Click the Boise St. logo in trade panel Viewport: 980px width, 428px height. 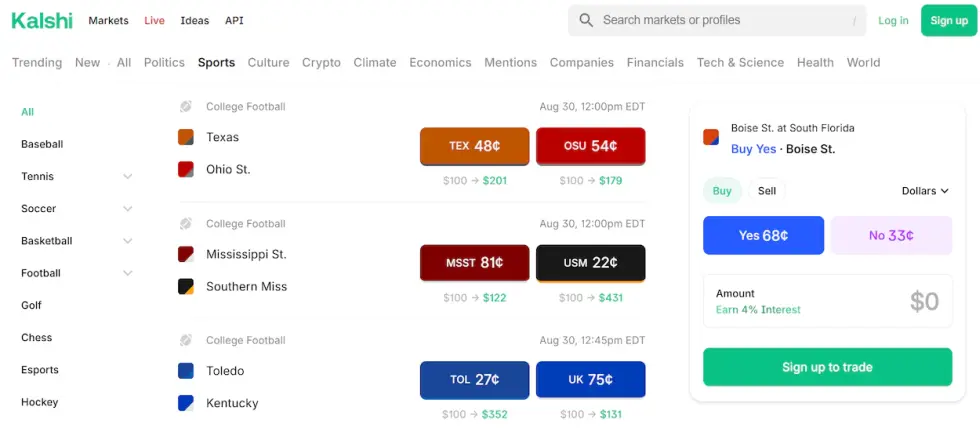(711, 137)
